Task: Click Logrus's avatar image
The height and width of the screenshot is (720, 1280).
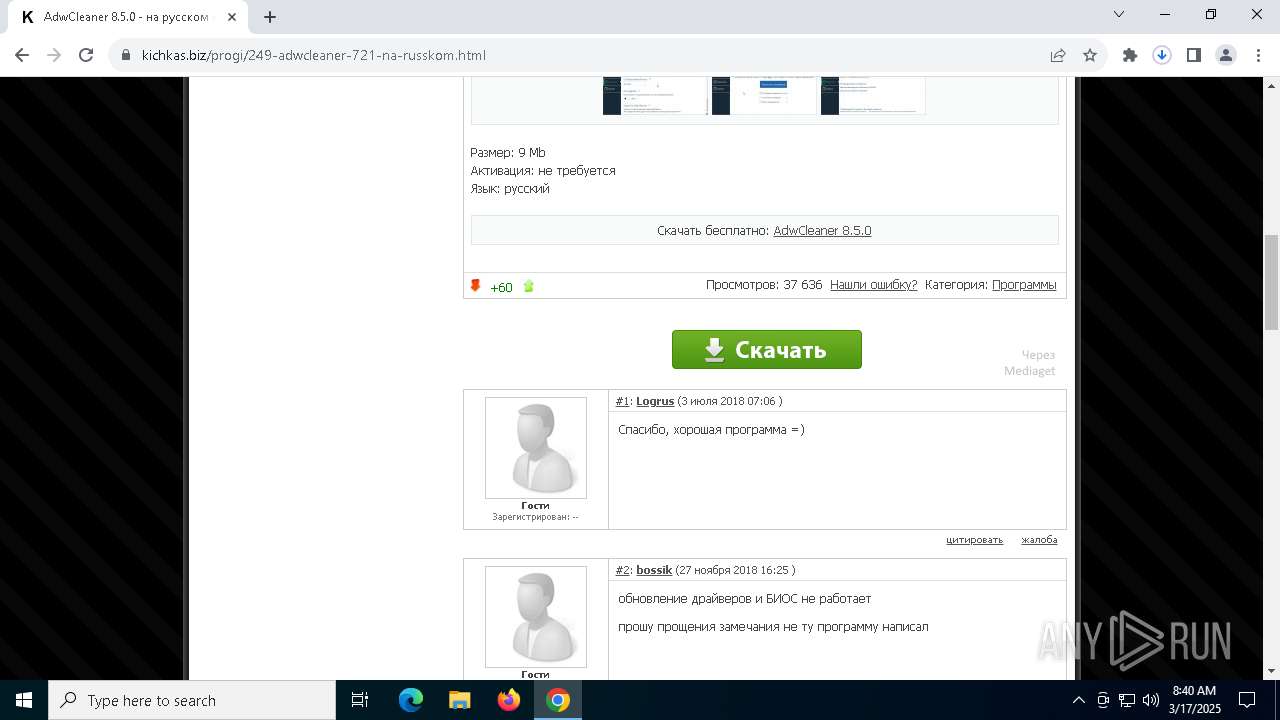Action: click(536, 448)
